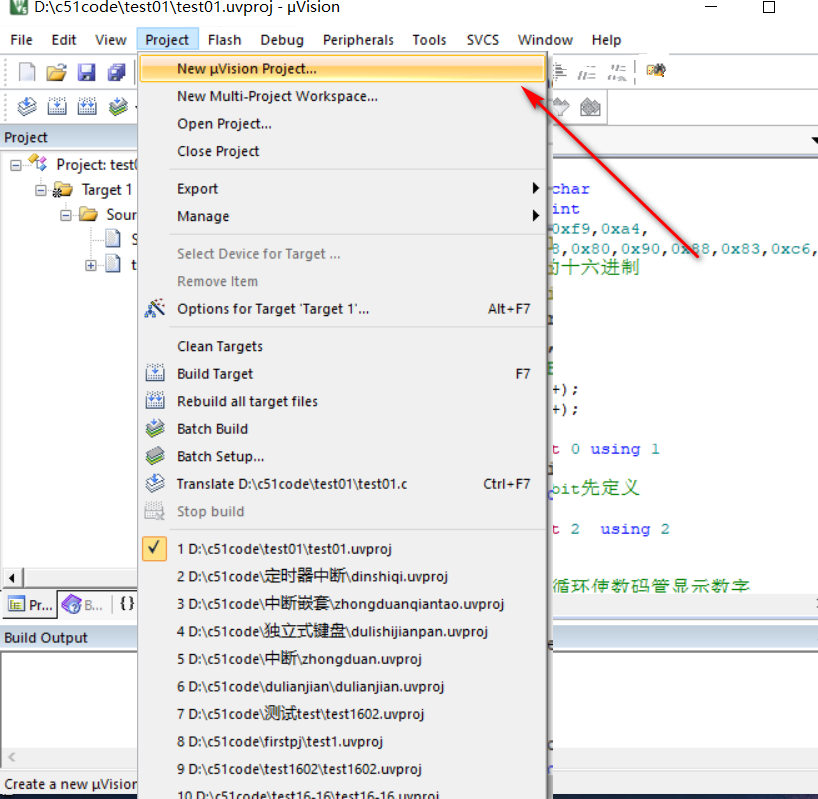Open the View menu
Image resolution: width=818 pixels, height=799 pixels.
(111, 40)
